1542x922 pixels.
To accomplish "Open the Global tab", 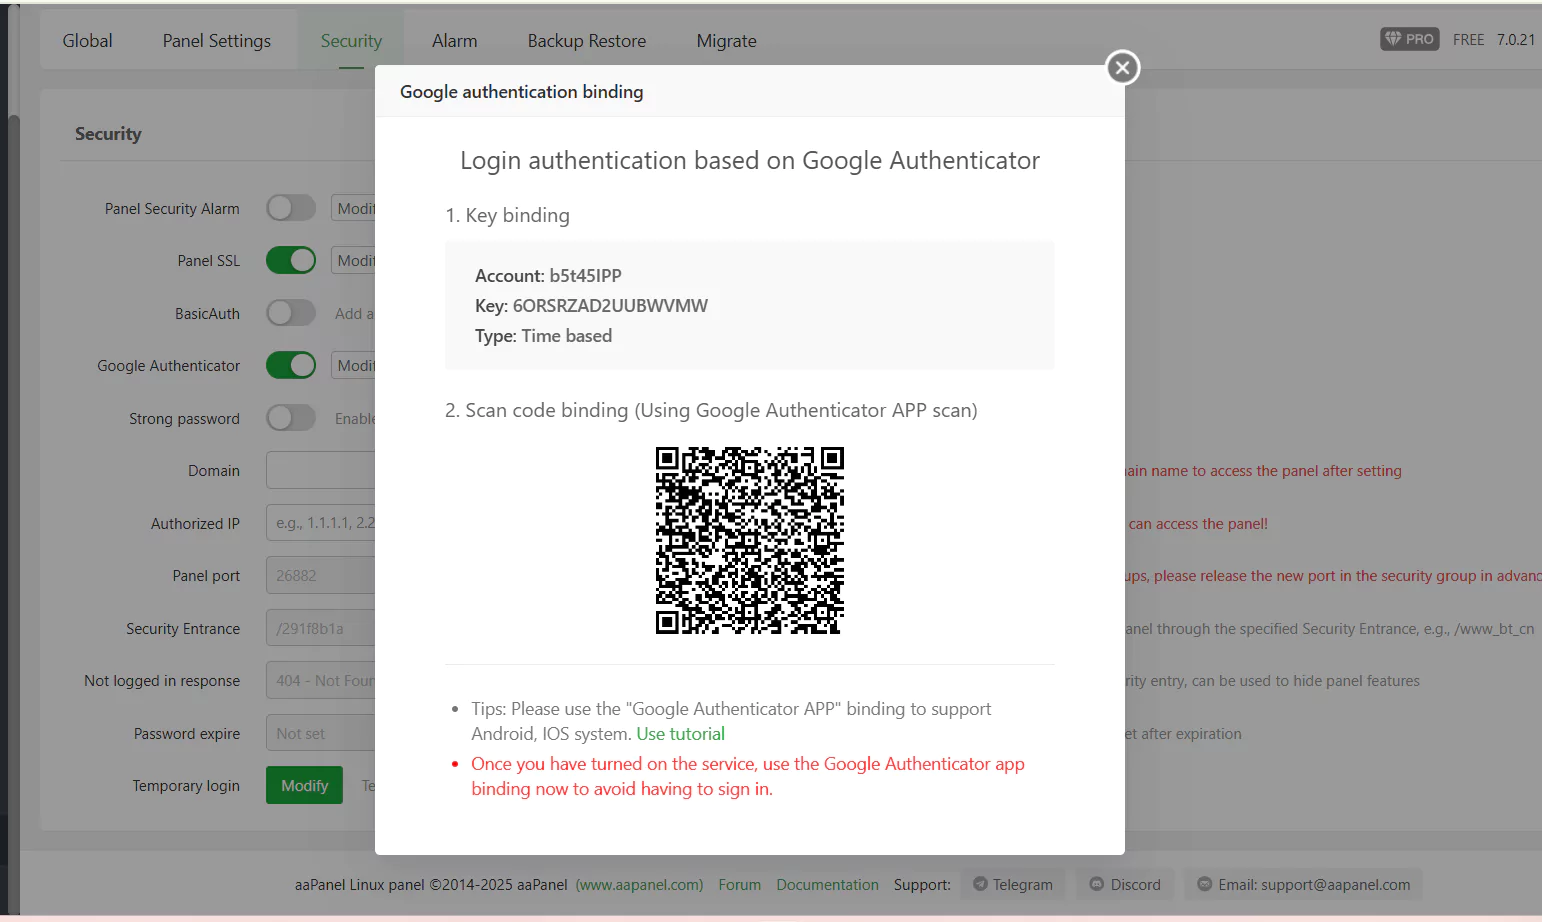I will [x=88, y=41].
